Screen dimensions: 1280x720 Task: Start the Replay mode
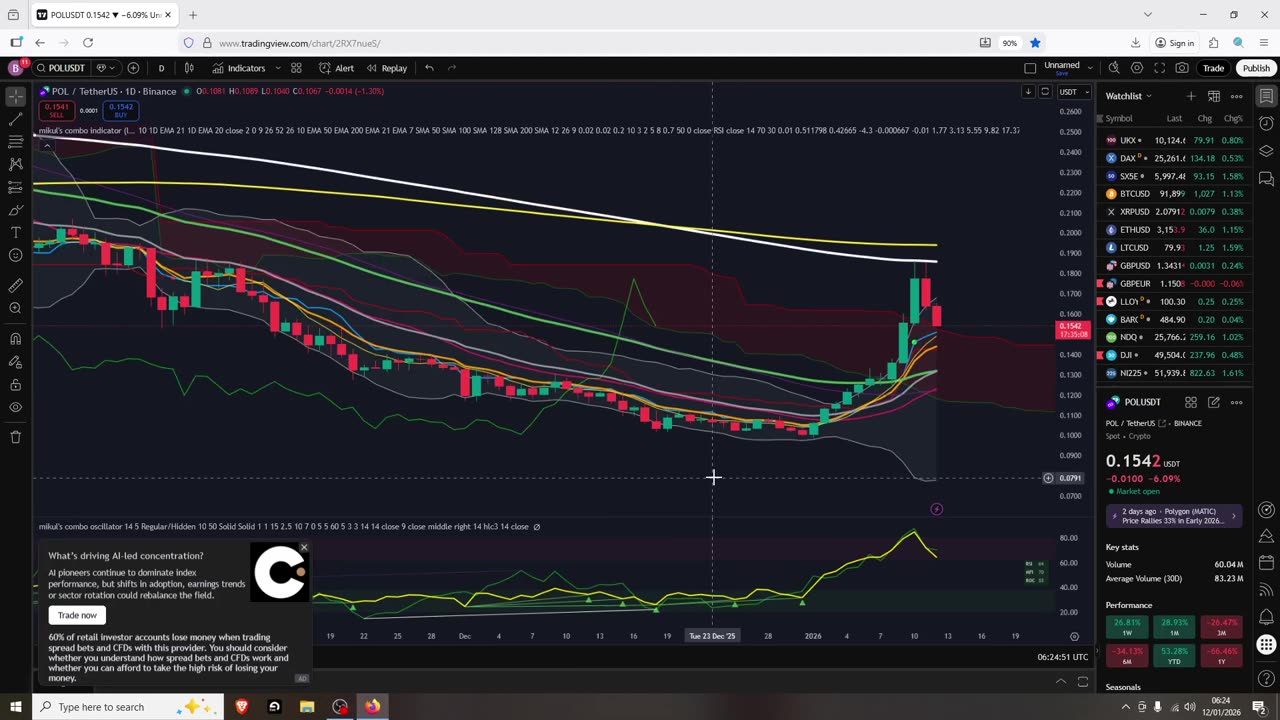coord(386,68)
